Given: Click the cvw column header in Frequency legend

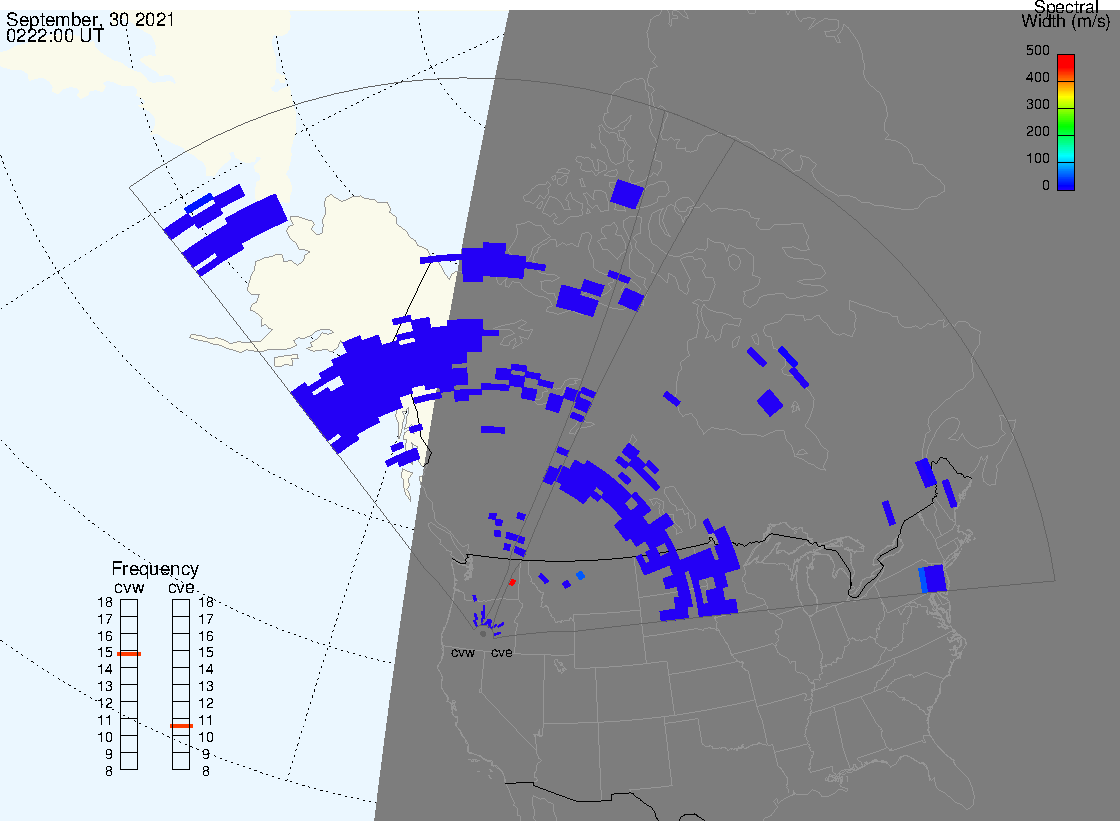Looking at the screenshot, I should coord(130,587).
